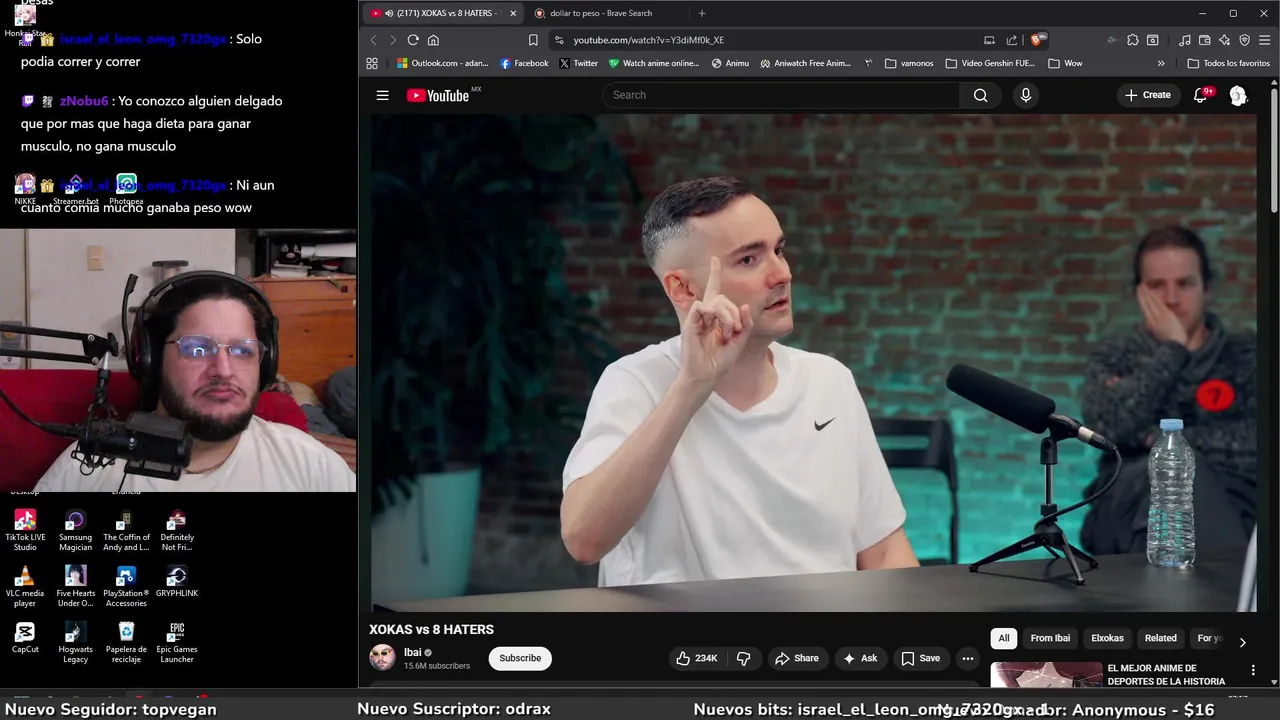The image size is (1280, 720).
Task: Click the Share button
Action: coord(796,658)
